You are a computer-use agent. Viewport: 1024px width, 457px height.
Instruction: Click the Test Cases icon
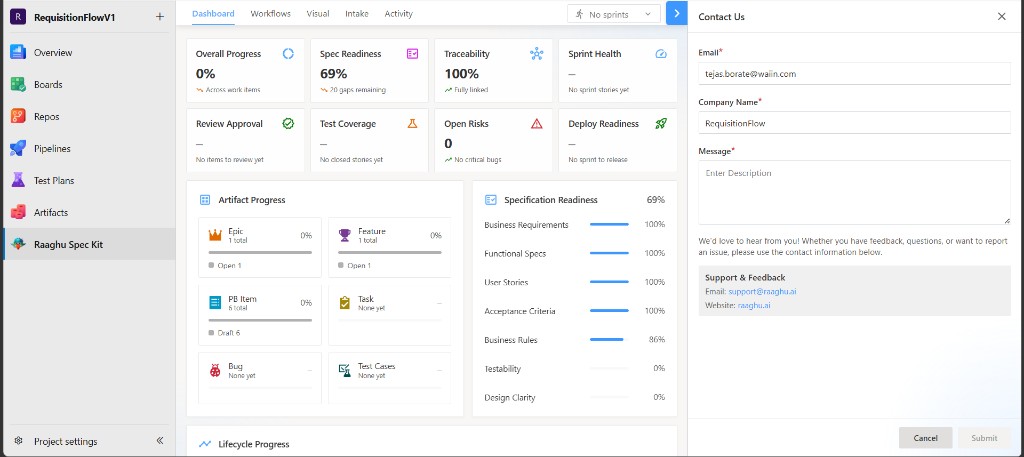tap(345, 370)
